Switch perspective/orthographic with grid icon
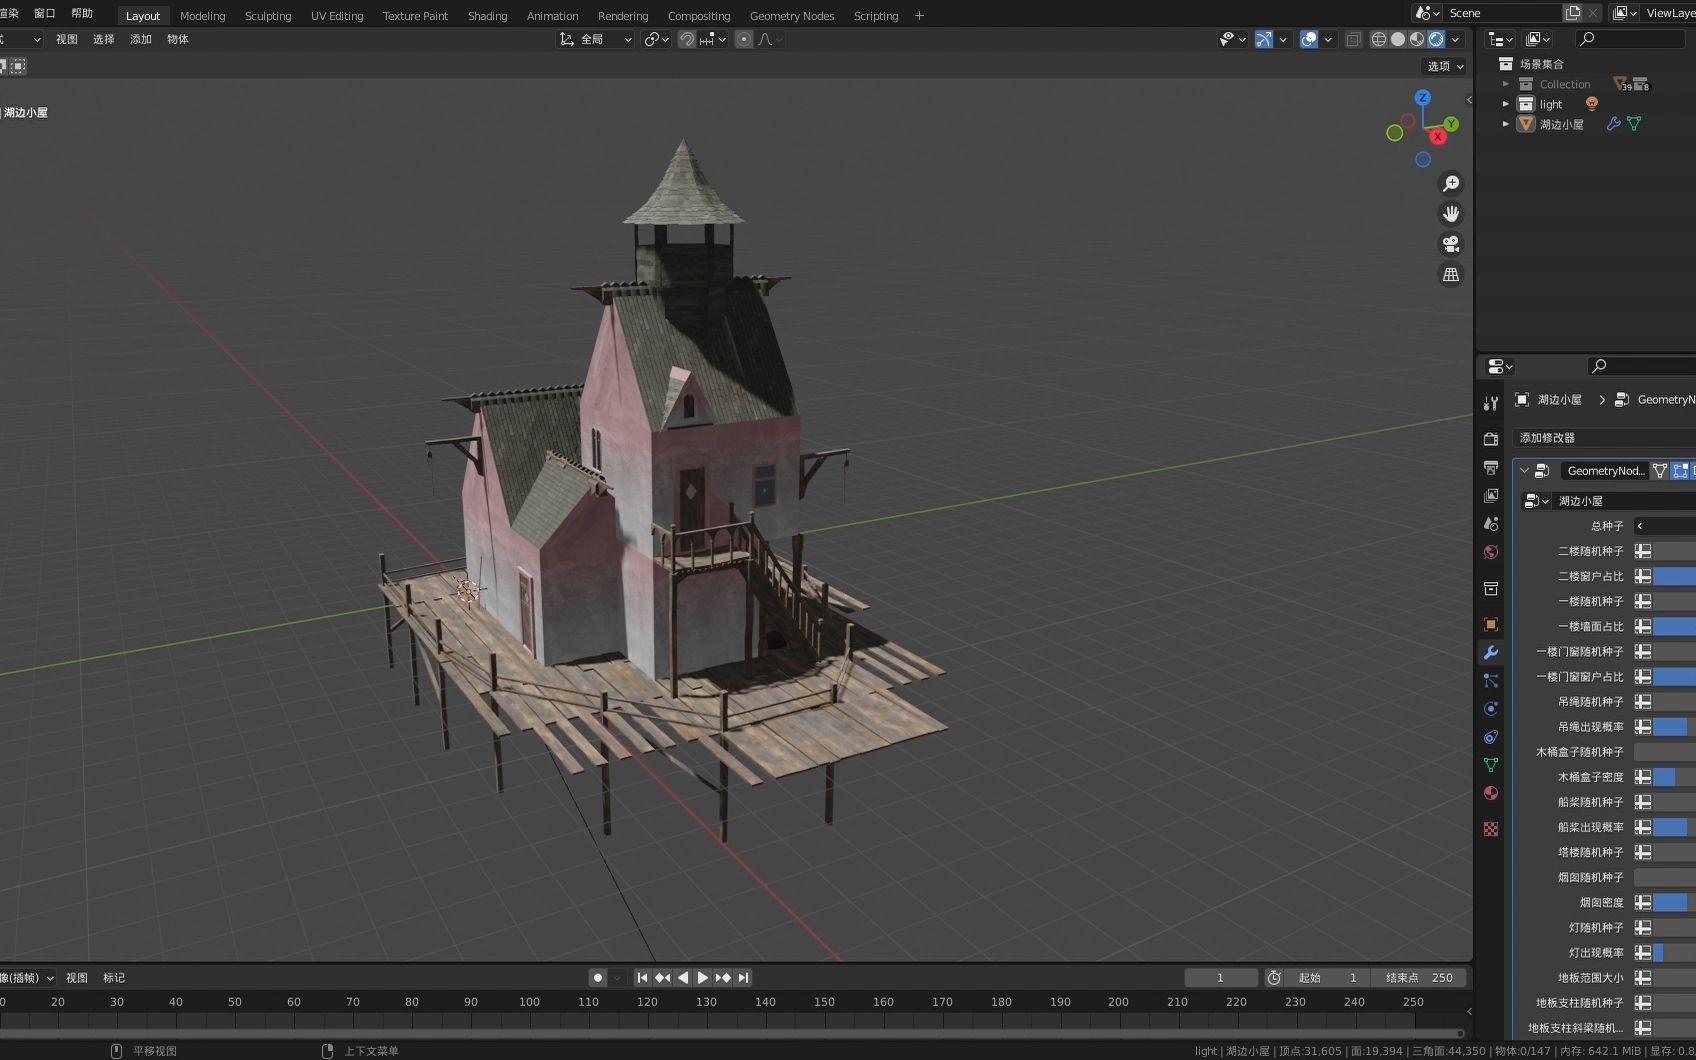The image size is (1696, 1060). (x=1451, y=274)
